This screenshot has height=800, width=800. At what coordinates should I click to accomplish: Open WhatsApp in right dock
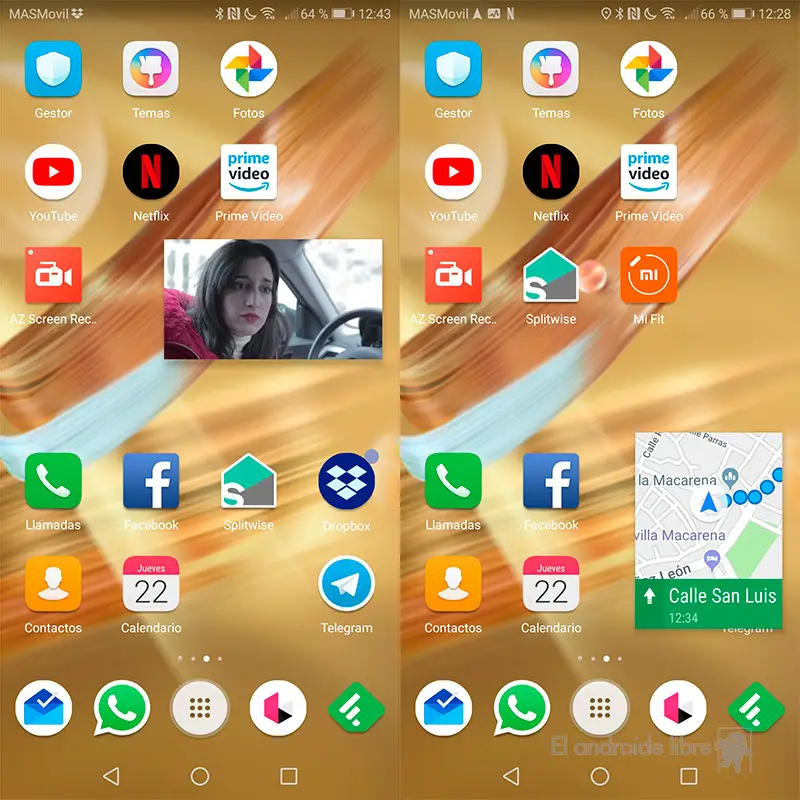pyautogui.click(x=521, y=708)
